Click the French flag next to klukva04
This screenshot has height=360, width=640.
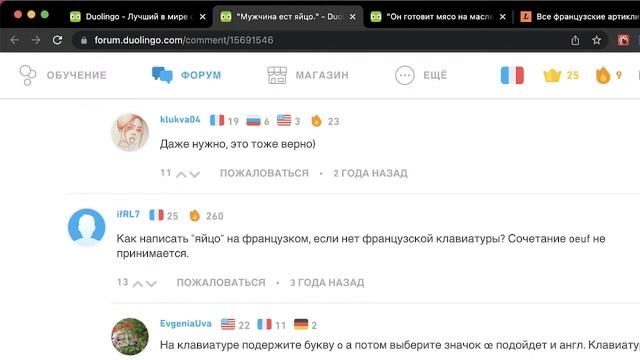(217, 120)
